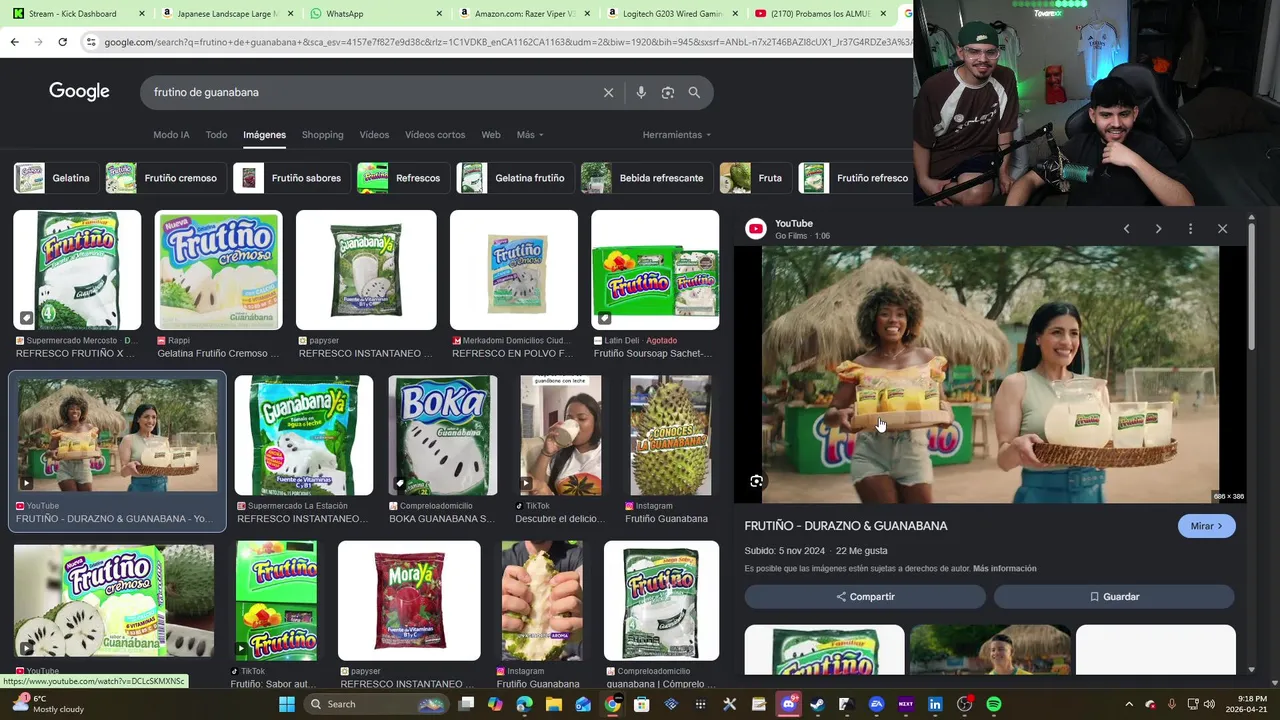The width and height of the screenshot is (1280, 720).
Task: Open Spotify from the taskbar
Action: click(x=994, y=704)
